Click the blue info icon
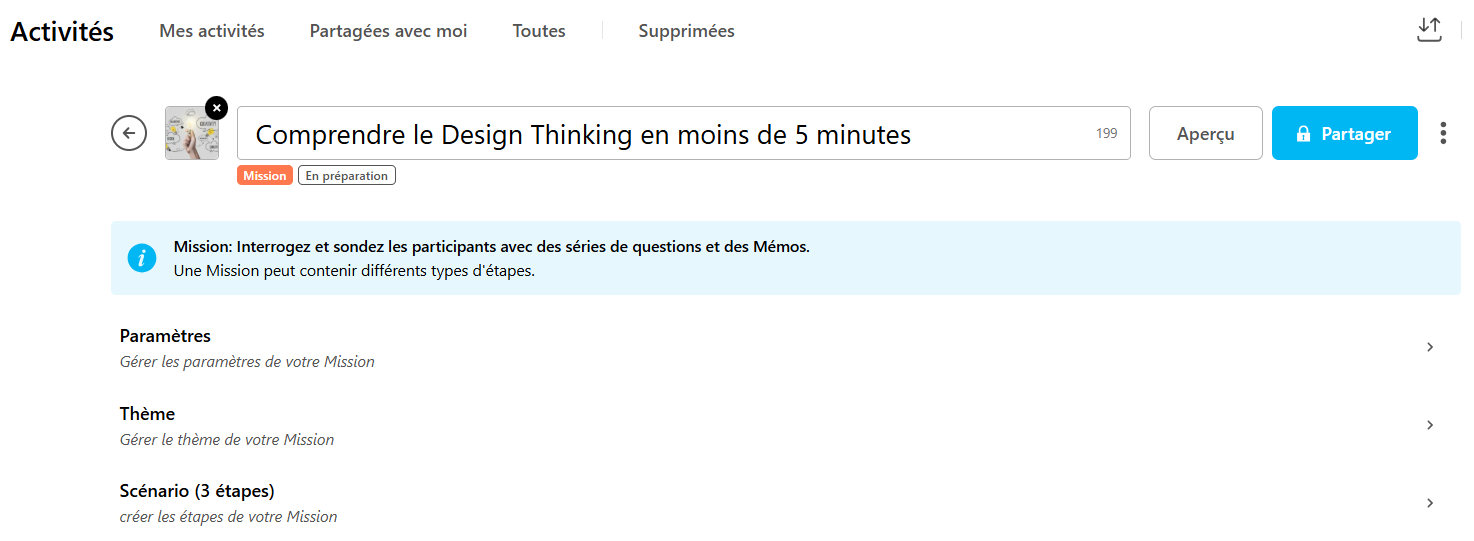Image resolution: width=1474 pixels, height=541 pixels. tap(142, 258)
